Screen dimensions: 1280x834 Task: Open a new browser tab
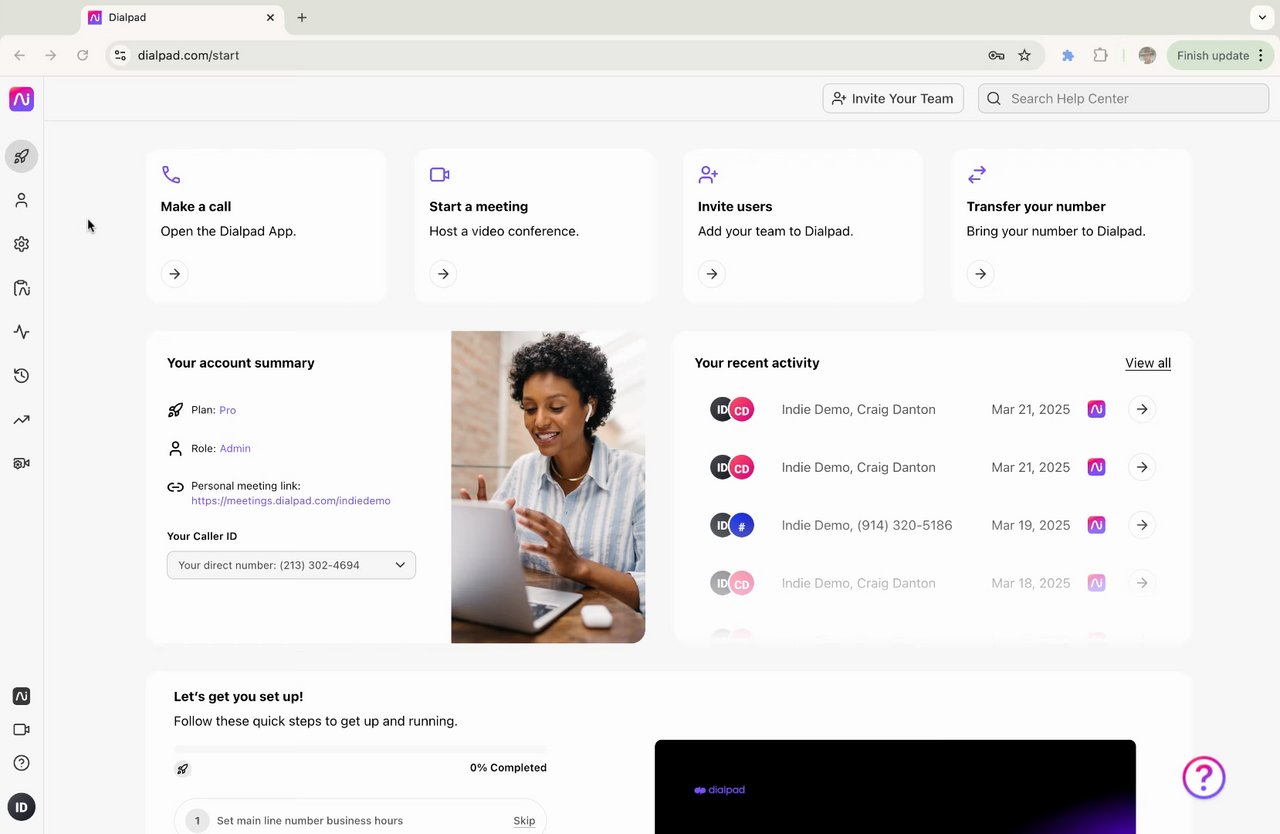(302, 18)
